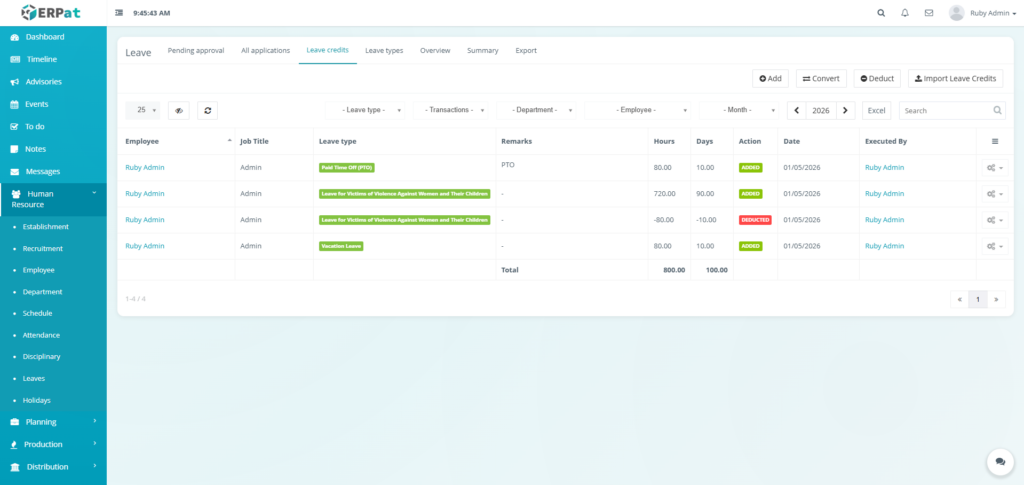Open the notifications bell
This screenshot has width=1024, height=485.
pyautogui.click(x=905, y=13)
